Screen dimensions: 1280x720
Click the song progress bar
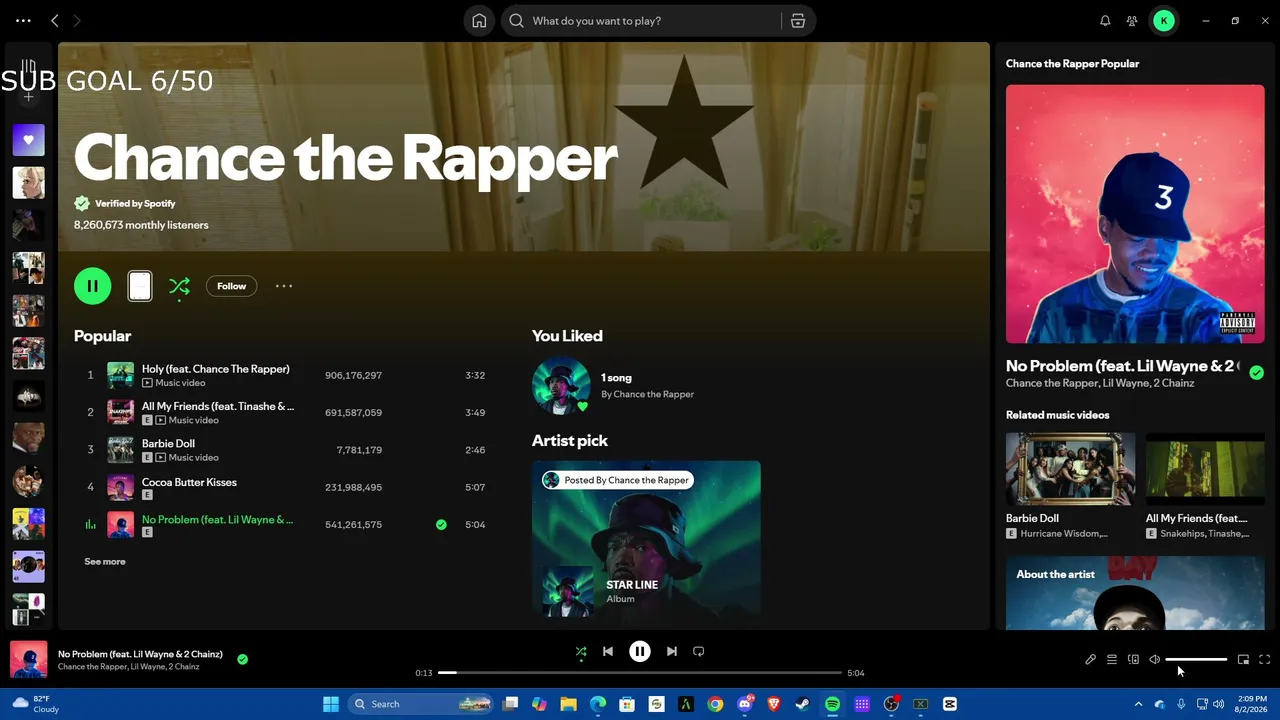click(x=640, y=673)
